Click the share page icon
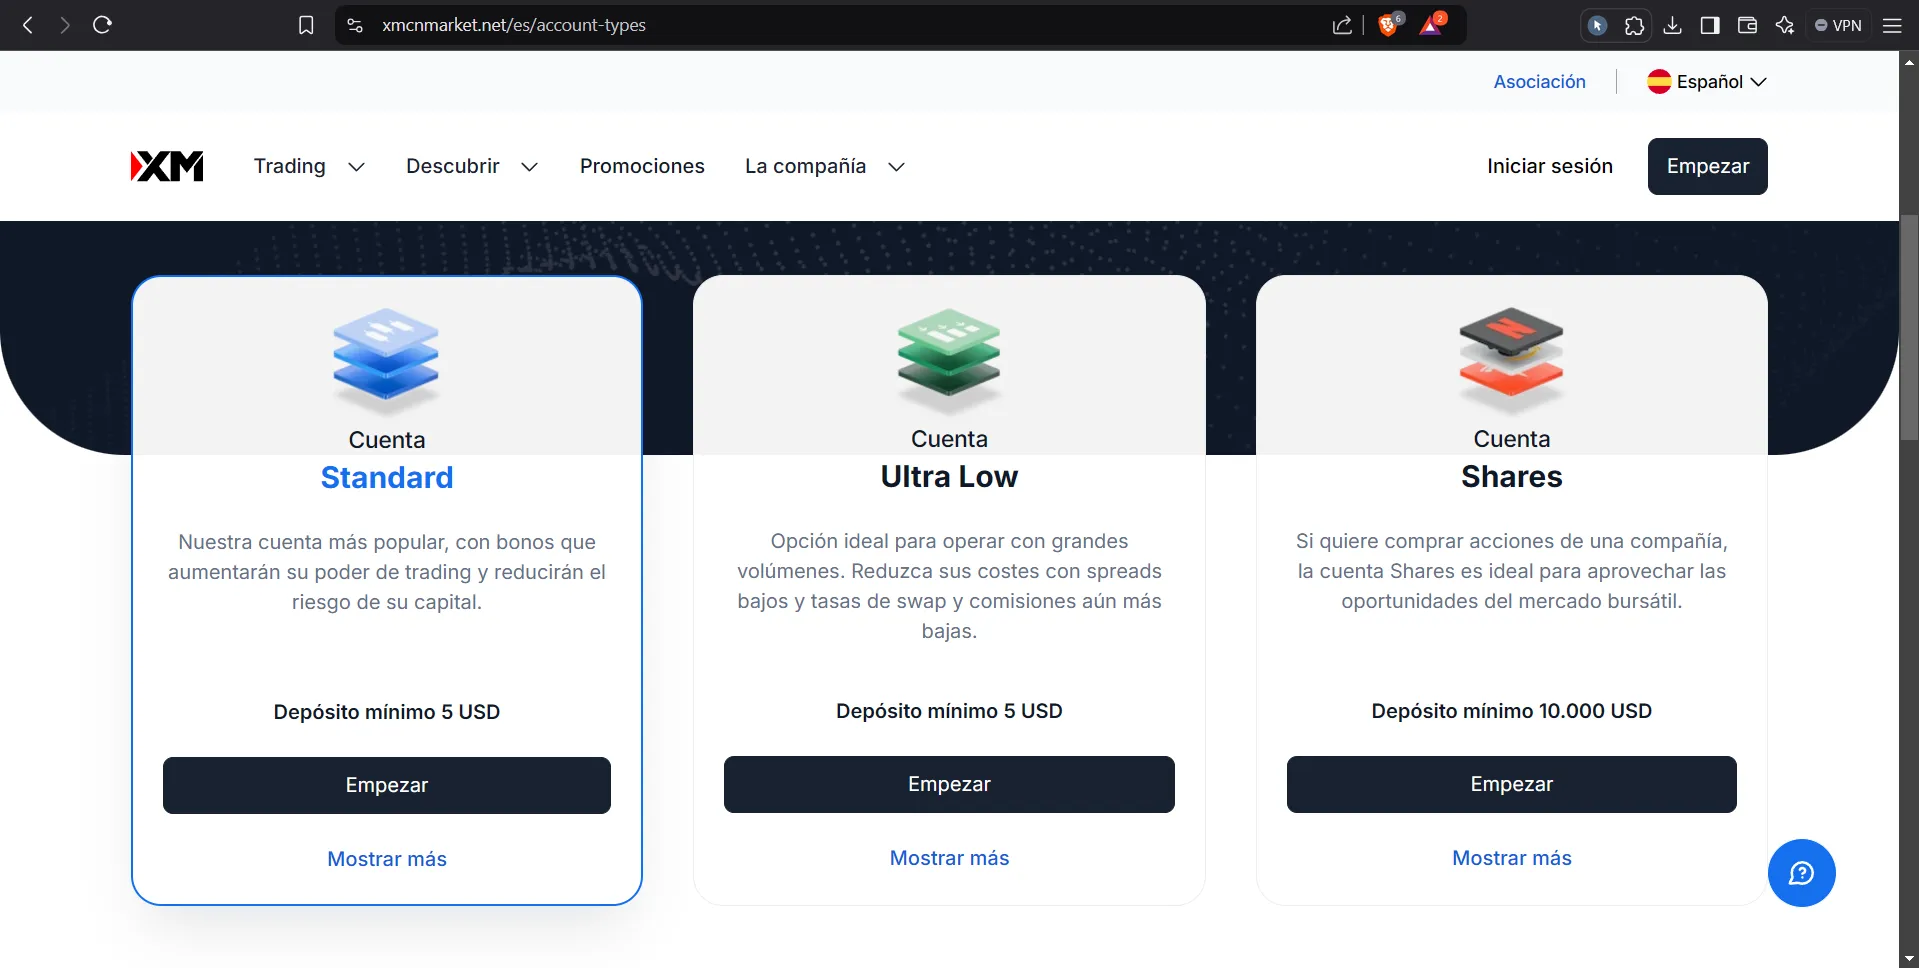Image resolution: width=1919 pixels, height=968 pixels. click(1342, 25)
